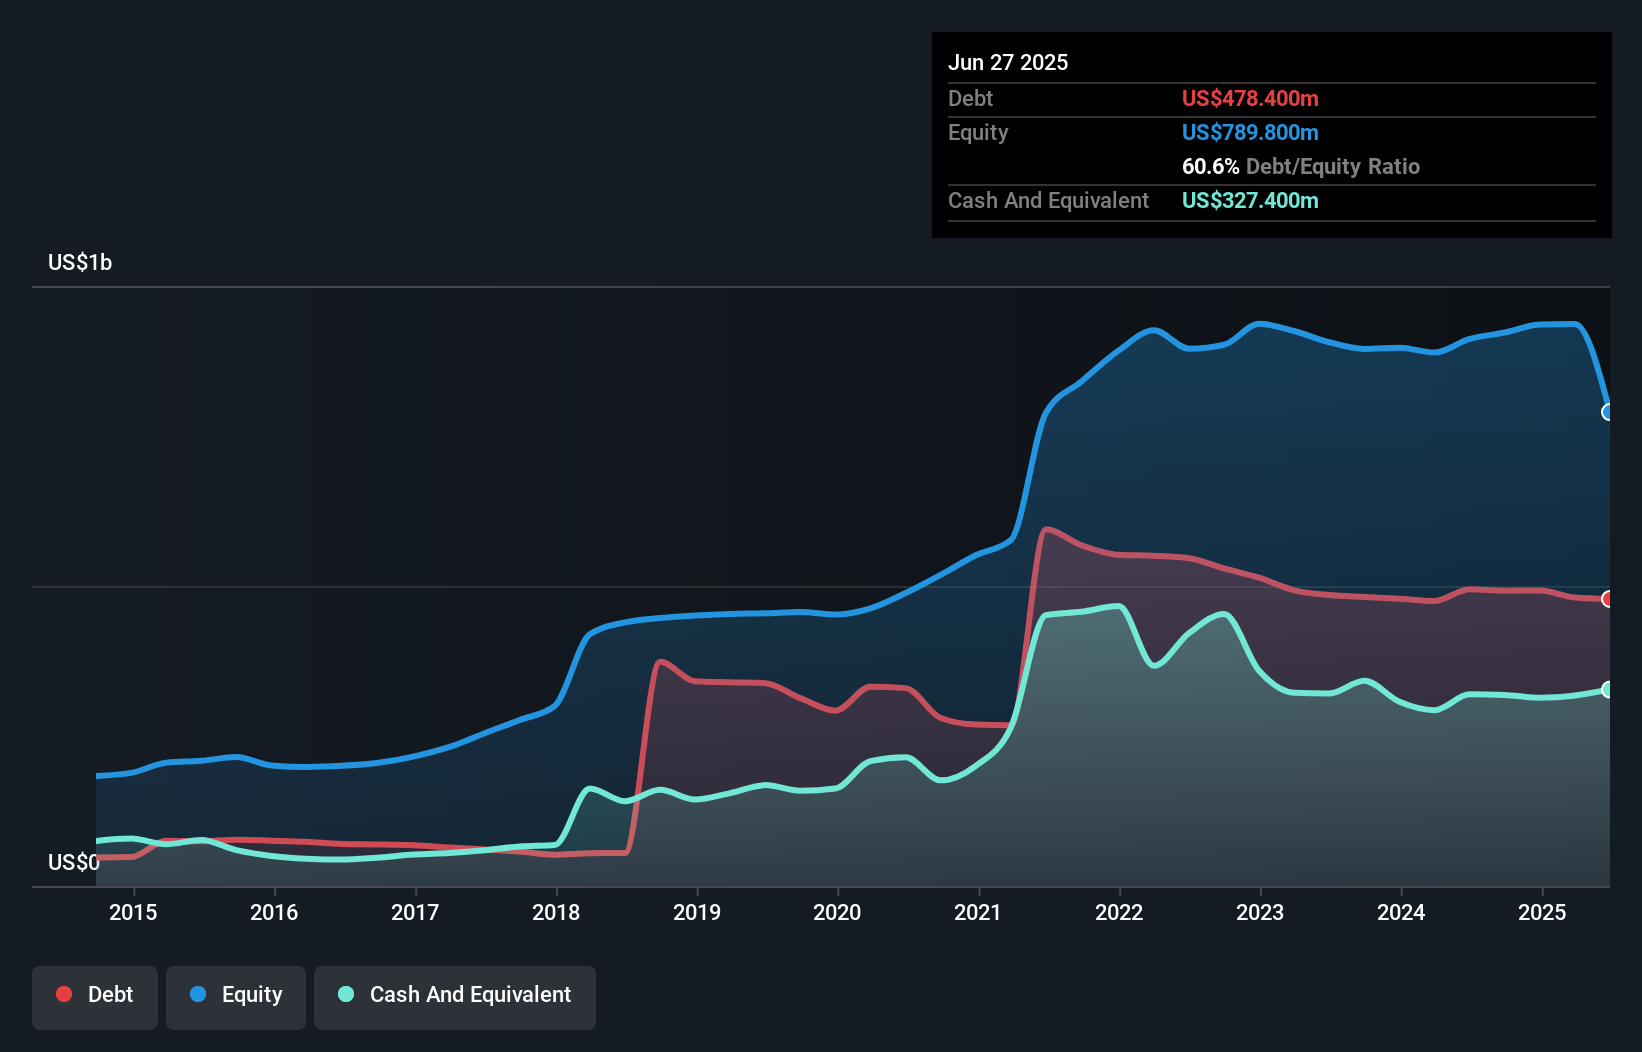Click the US$789.800m equity value
Screen dimensions: 1642x1052
click(1250, 132)
